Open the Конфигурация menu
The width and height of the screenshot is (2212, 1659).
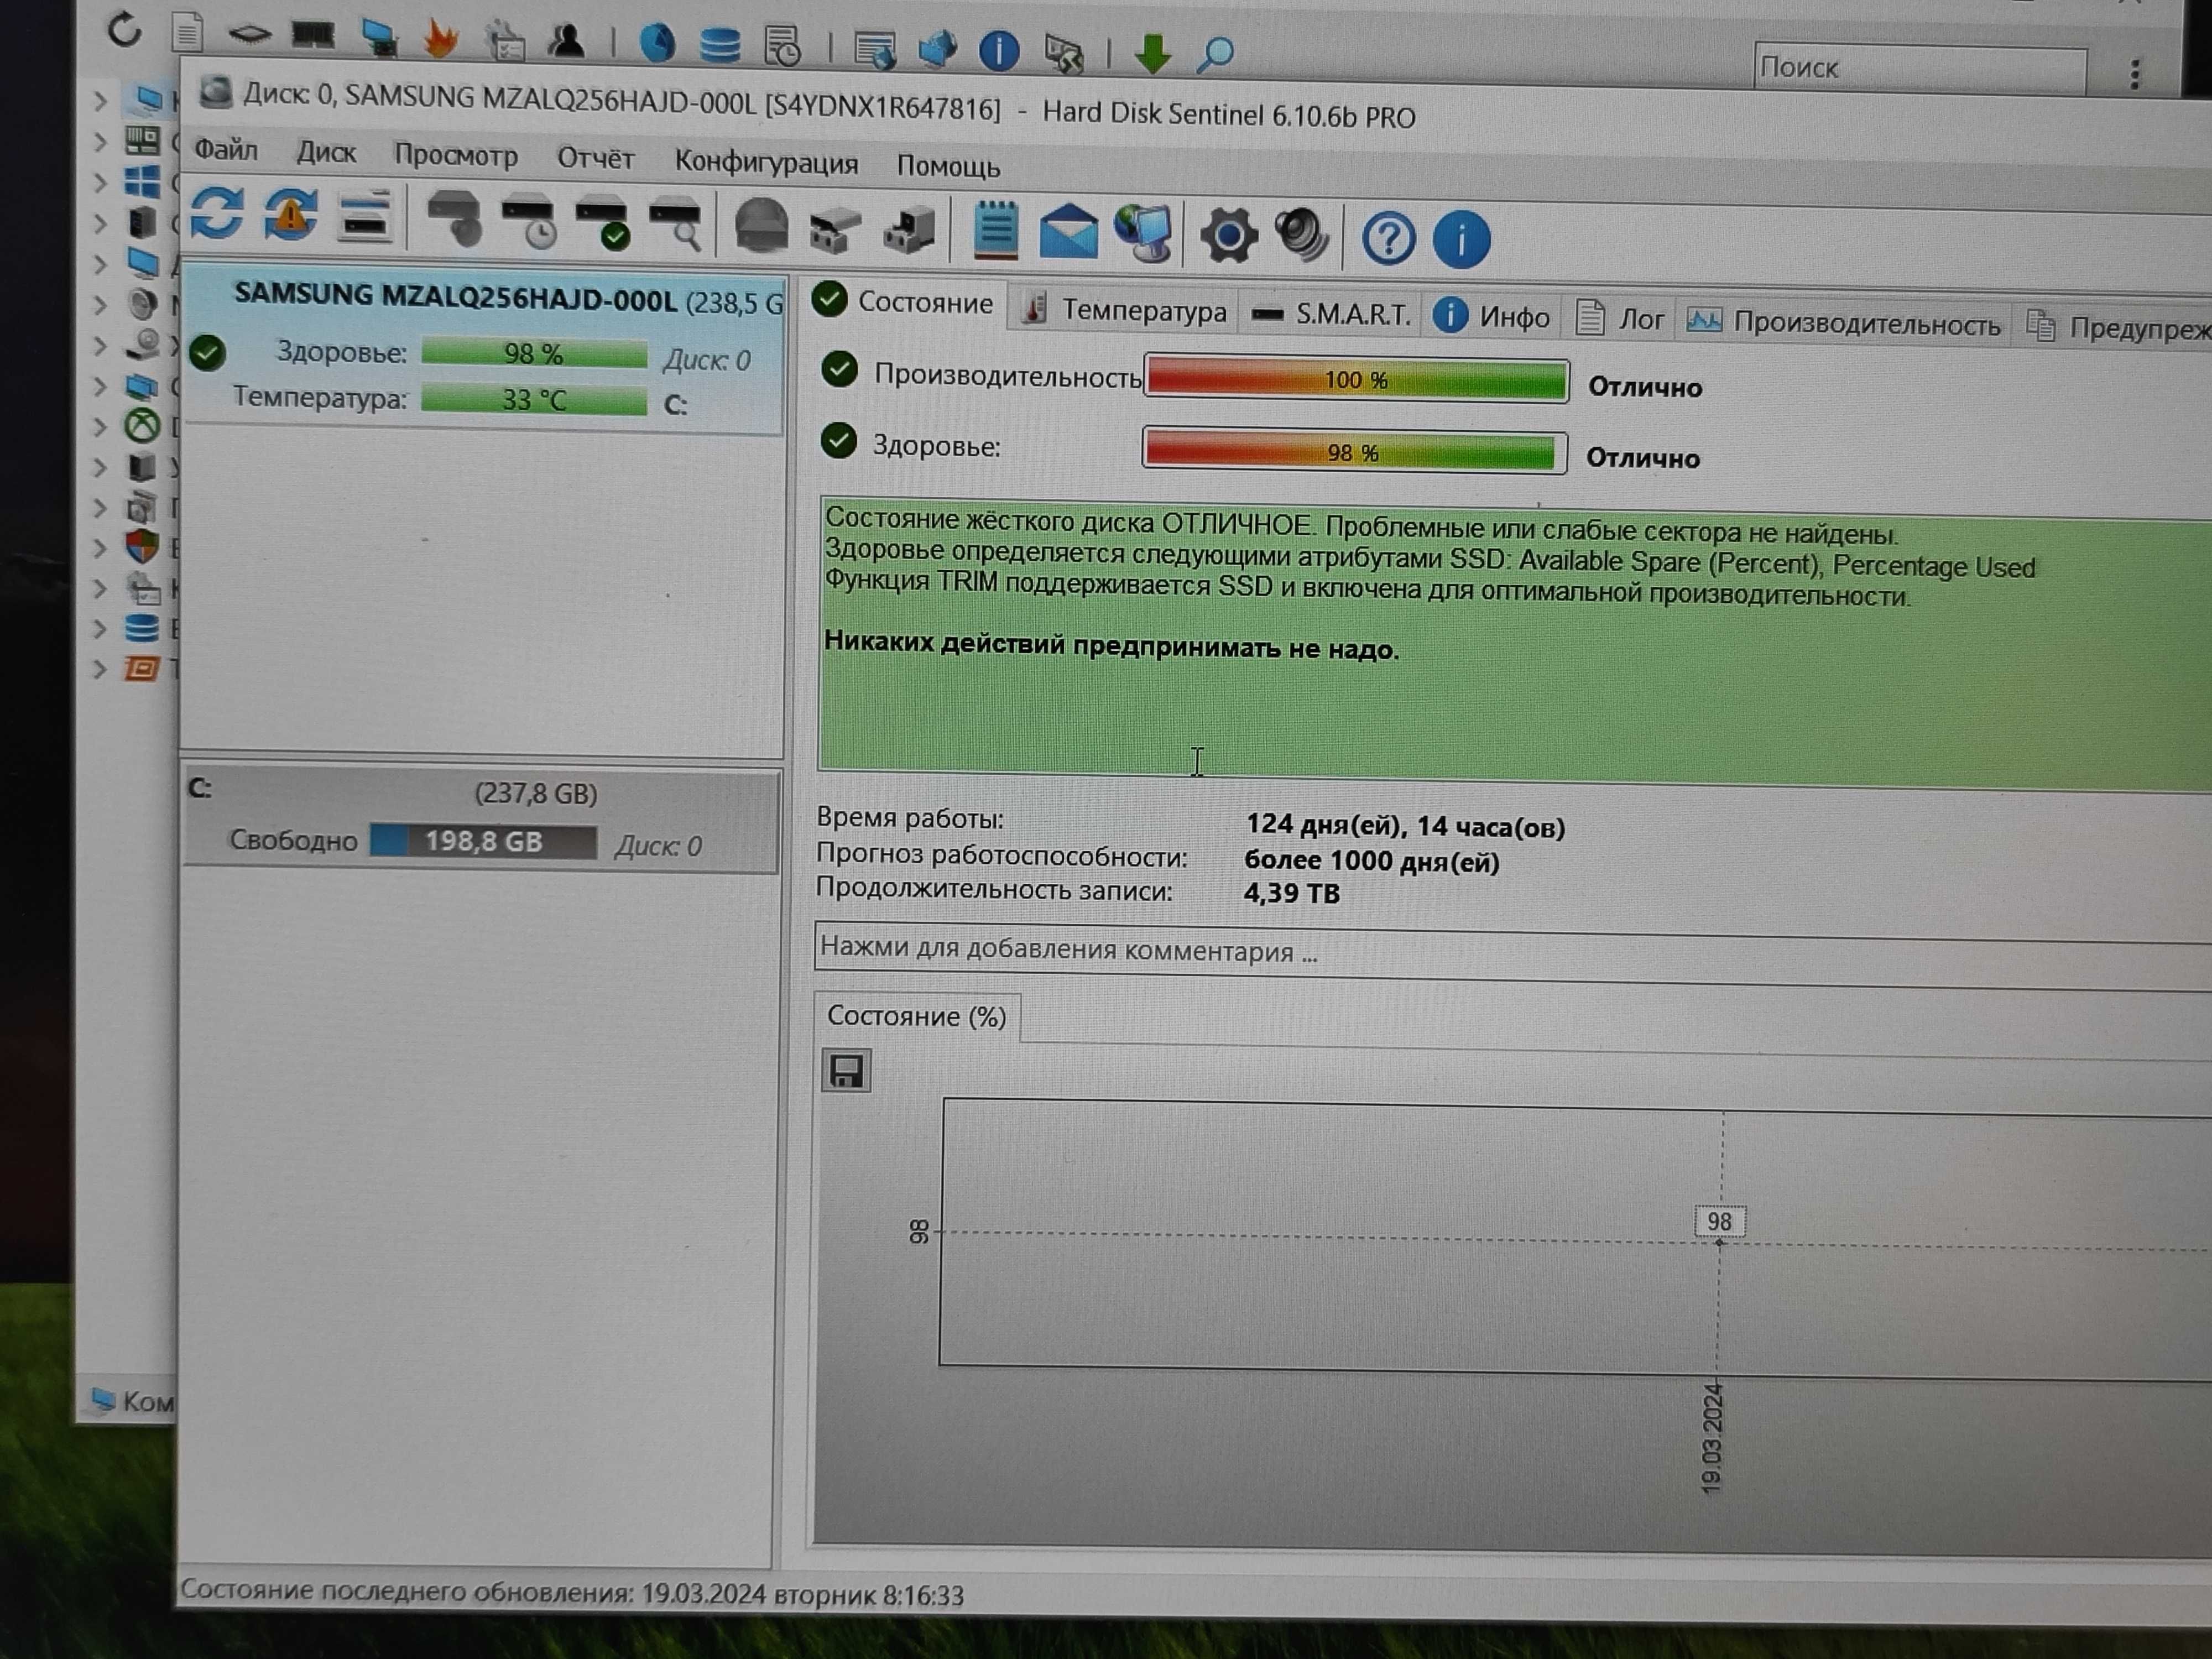tap(766, 162)
